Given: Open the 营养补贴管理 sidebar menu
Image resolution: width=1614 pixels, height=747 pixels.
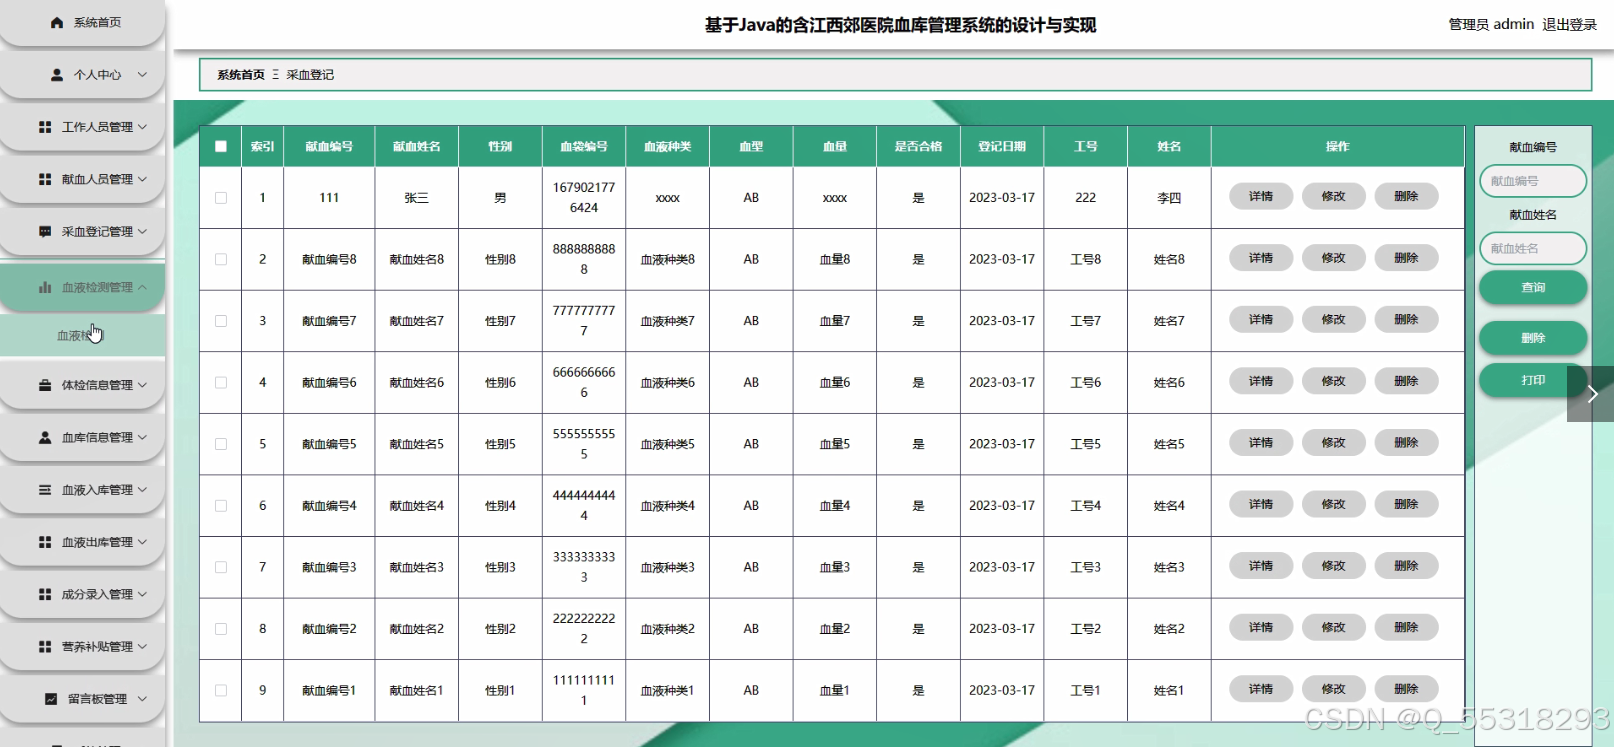Looking at the screenshot, I should (82, 647).
